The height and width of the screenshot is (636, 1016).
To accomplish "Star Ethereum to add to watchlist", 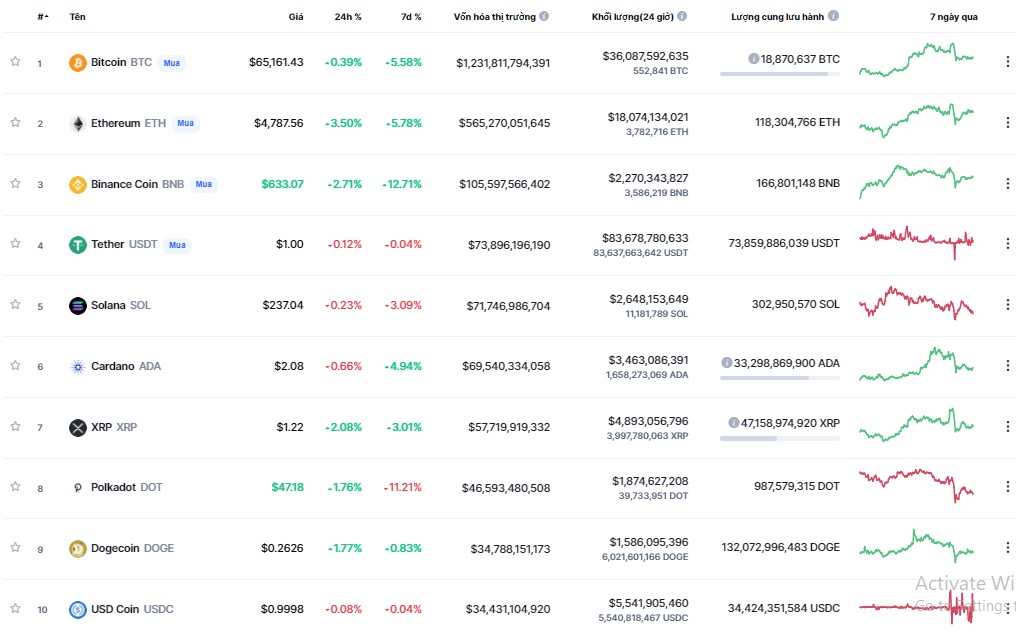I will [15, 122].
